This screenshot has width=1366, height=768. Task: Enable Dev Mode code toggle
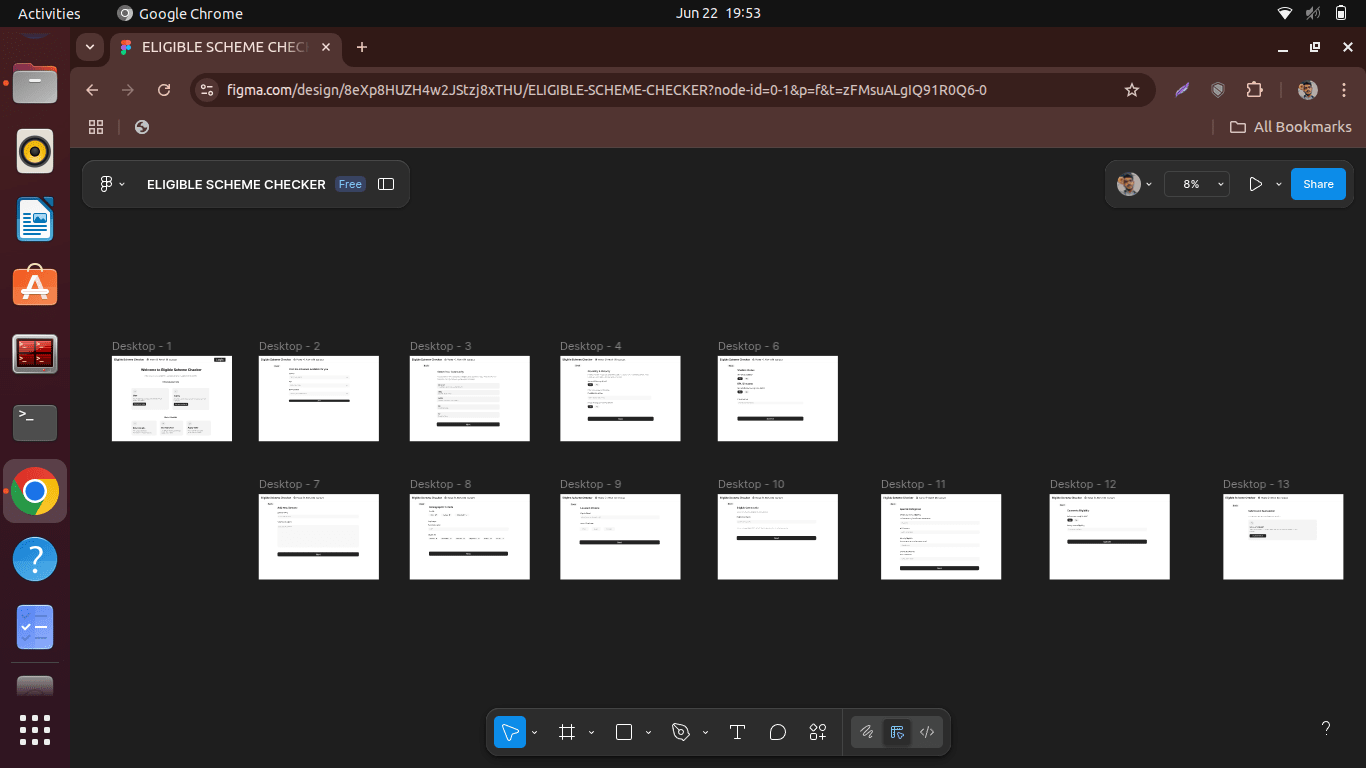(x=927, y=732)
